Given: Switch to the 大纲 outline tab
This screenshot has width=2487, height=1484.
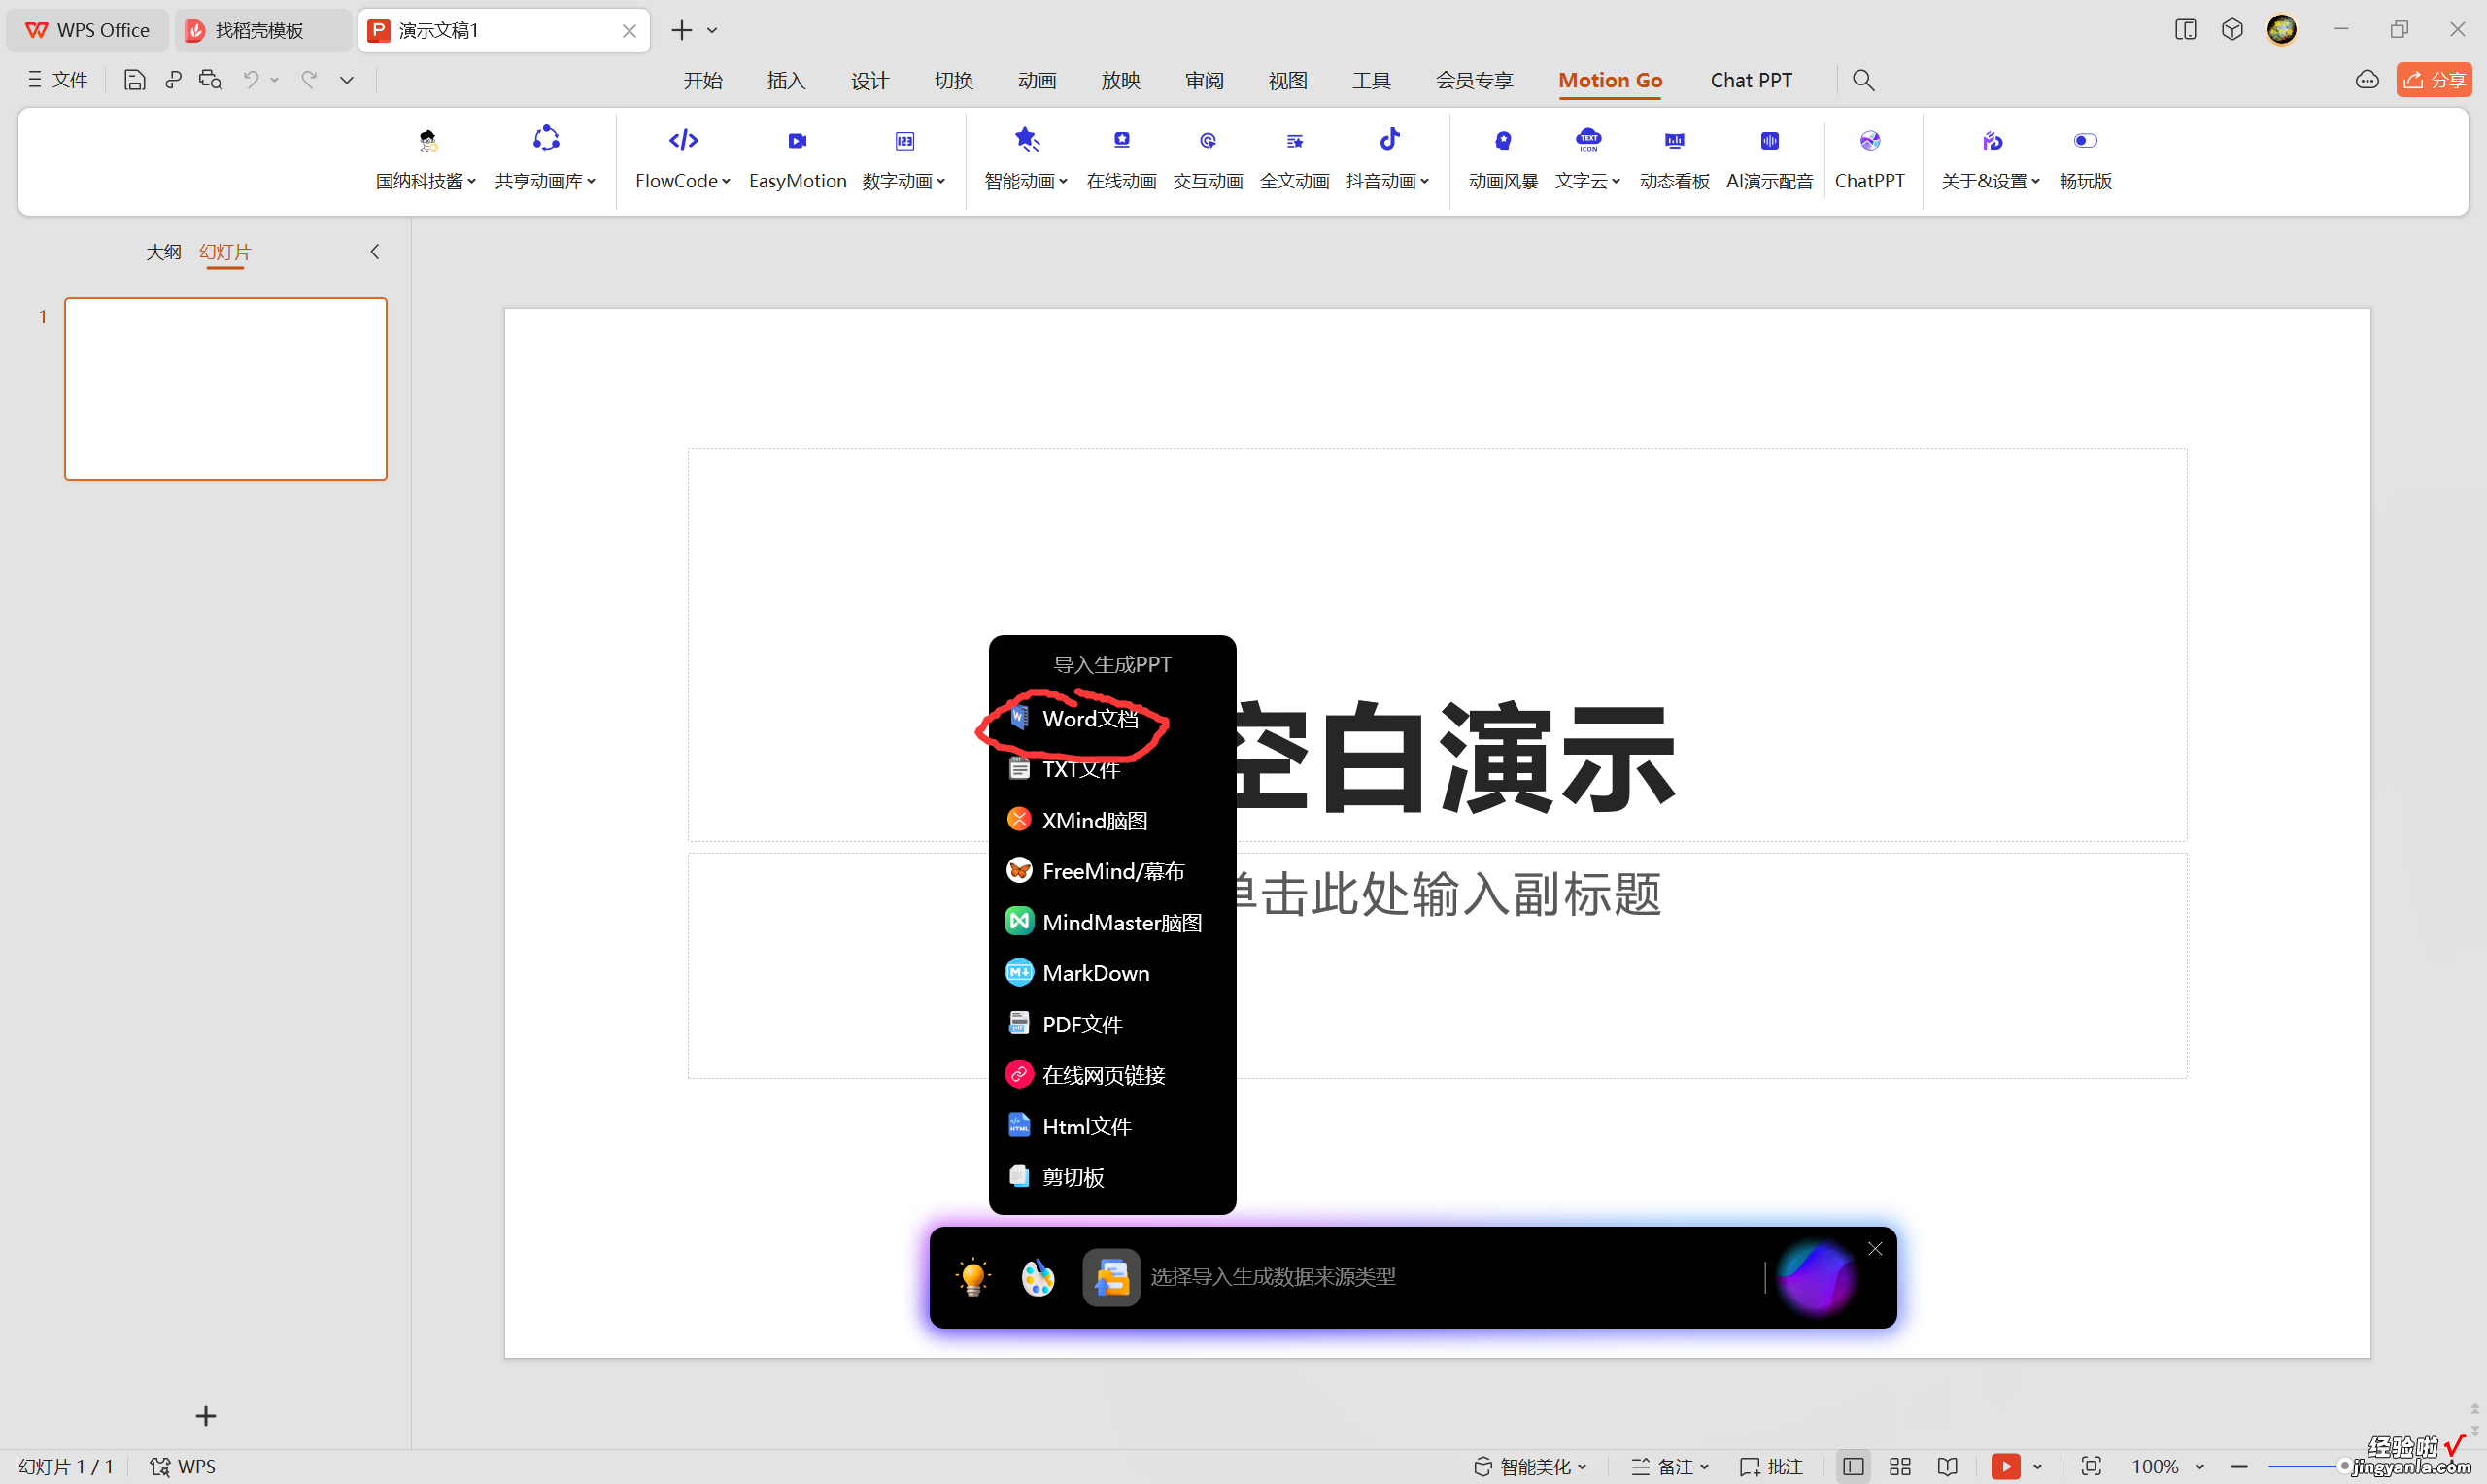Looking at the screenshot, I should click(164, 252).
